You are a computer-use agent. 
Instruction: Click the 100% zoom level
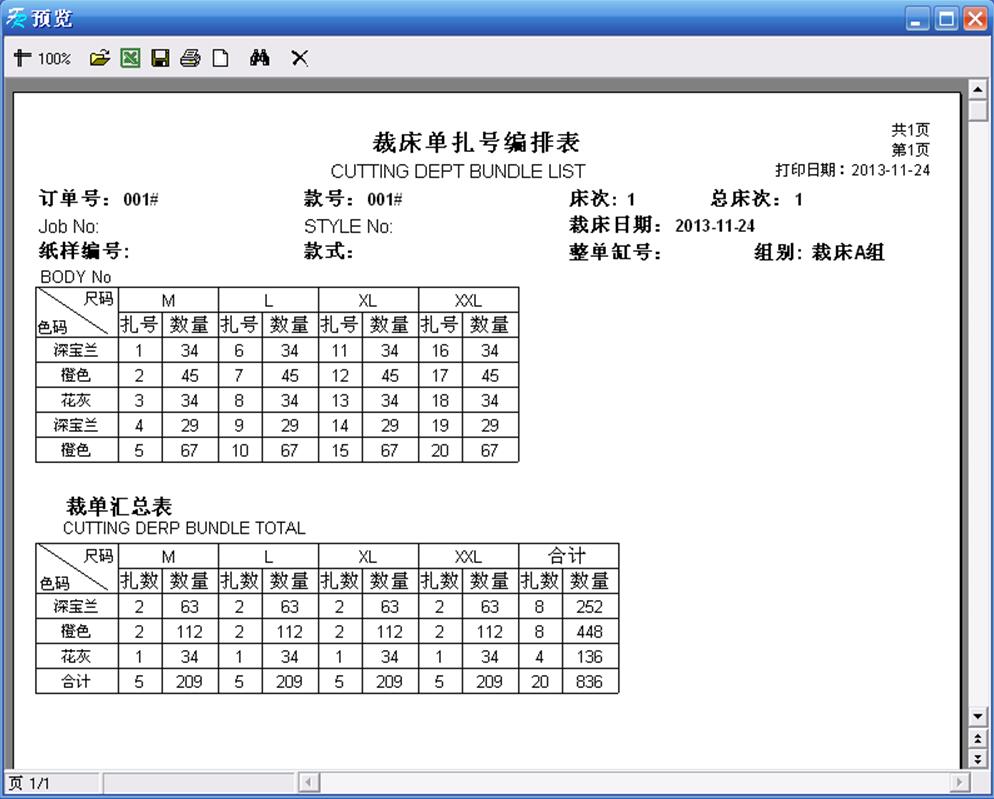pyautogui.click(x=54, y=59)
